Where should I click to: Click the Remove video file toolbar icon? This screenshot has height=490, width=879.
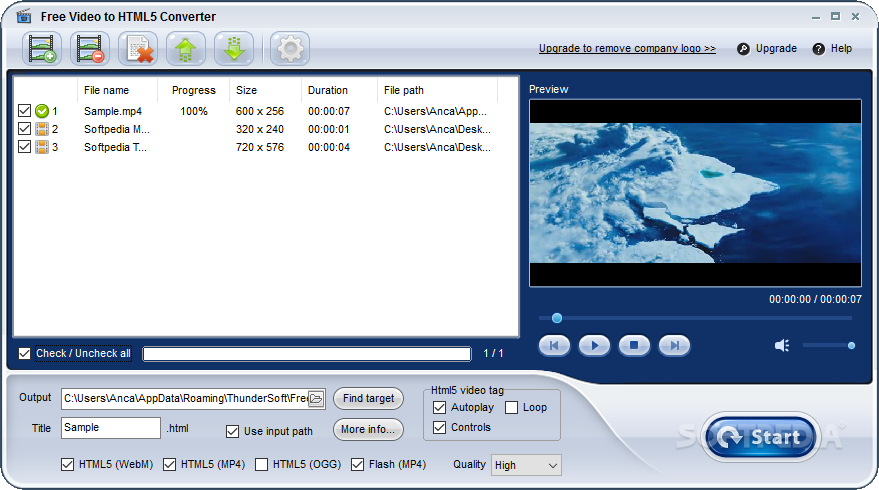click(90, 49)
